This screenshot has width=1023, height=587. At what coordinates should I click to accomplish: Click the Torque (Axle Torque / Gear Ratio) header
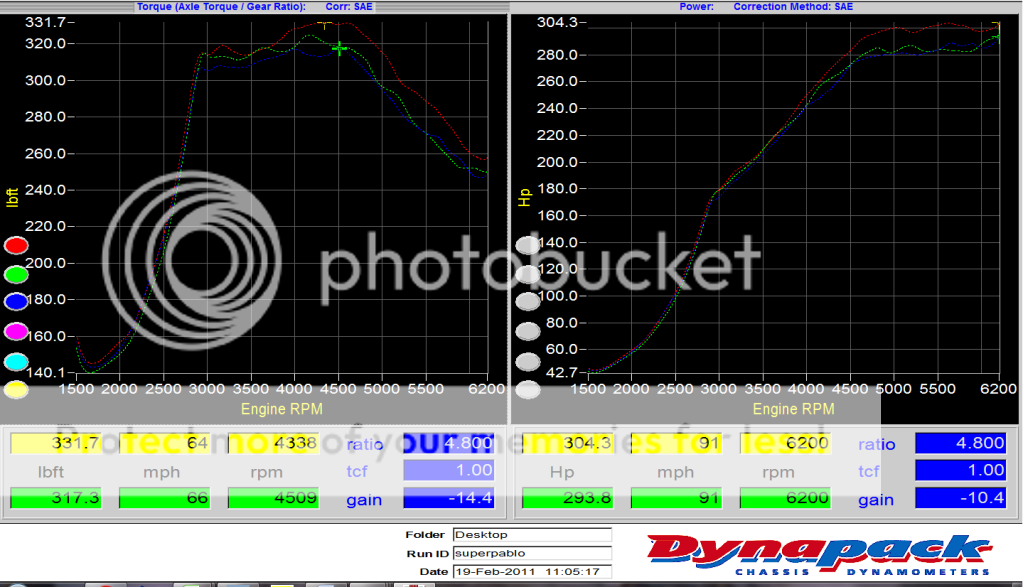(x=219, y=6)
